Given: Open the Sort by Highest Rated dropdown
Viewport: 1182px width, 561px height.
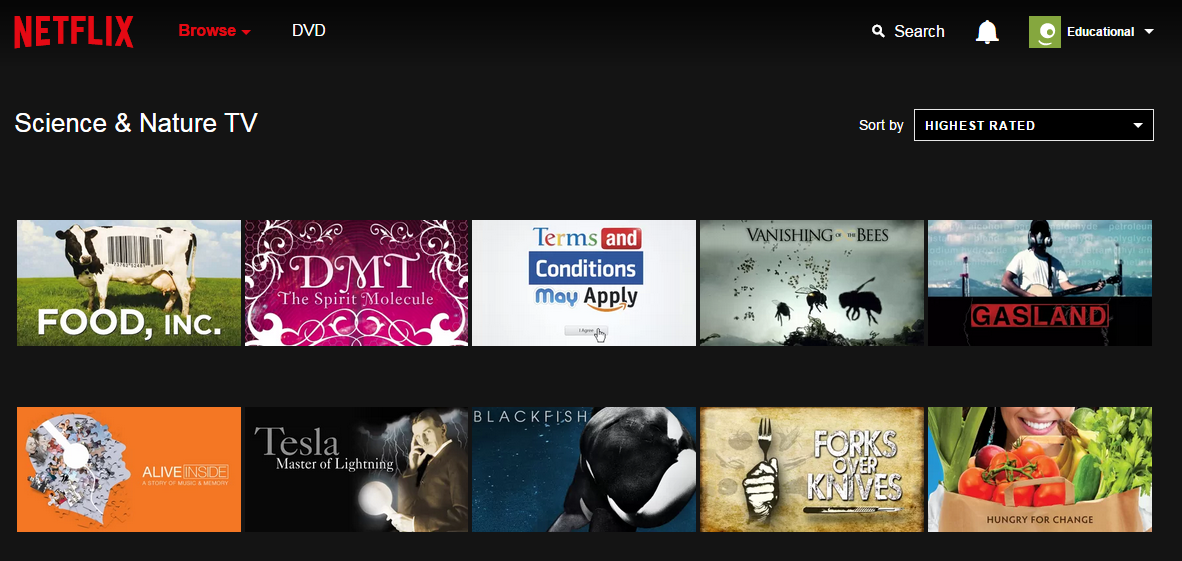Looking at the screenshot, I should coord(1033,125).
